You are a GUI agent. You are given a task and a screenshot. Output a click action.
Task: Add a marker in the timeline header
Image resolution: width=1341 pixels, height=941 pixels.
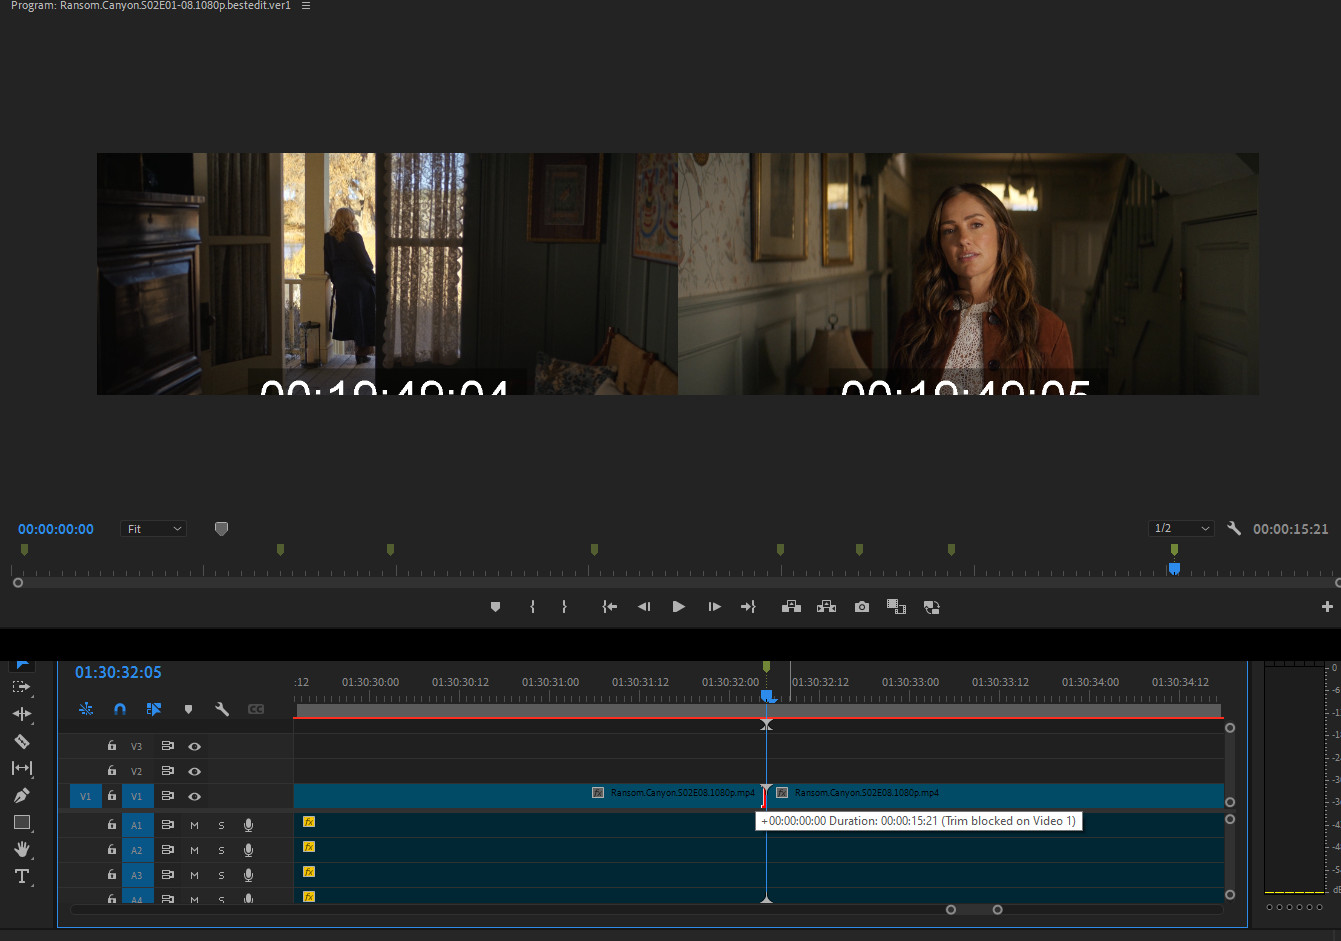point(188,709)
